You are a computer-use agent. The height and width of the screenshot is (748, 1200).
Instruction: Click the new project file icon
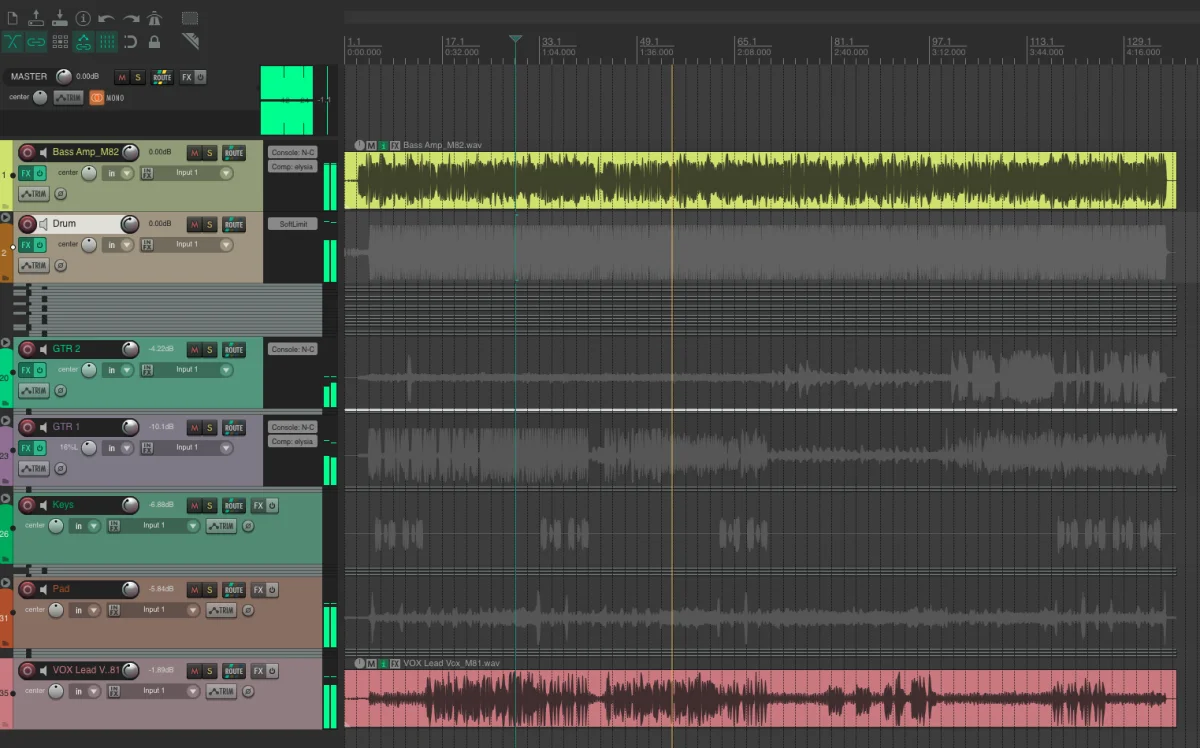(x=12, y=18)
